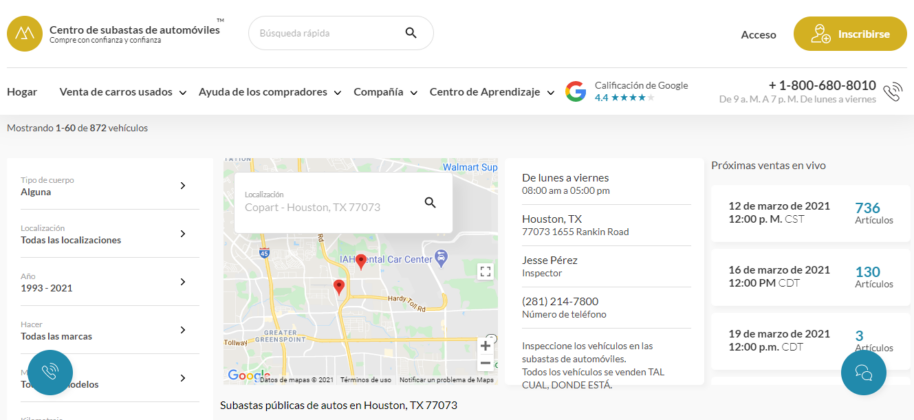Click the phone icon beside 1-800-680-8010
Viewport: 914px width, 420px height.
click(892, 93)
